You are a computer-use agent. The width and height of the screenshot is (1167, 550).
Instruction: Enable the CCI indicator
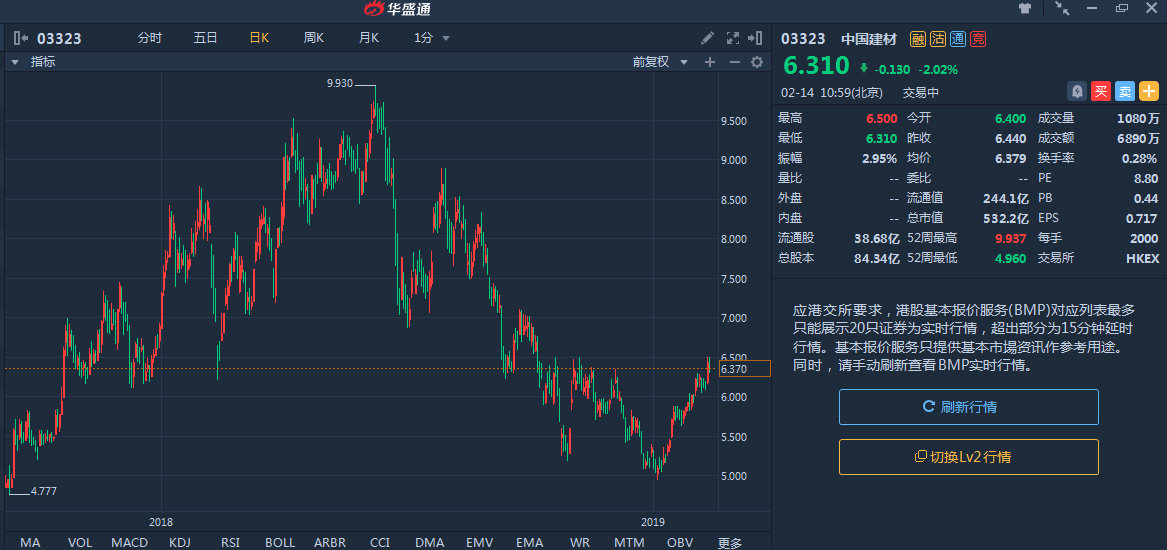click(x=380, y=543)
